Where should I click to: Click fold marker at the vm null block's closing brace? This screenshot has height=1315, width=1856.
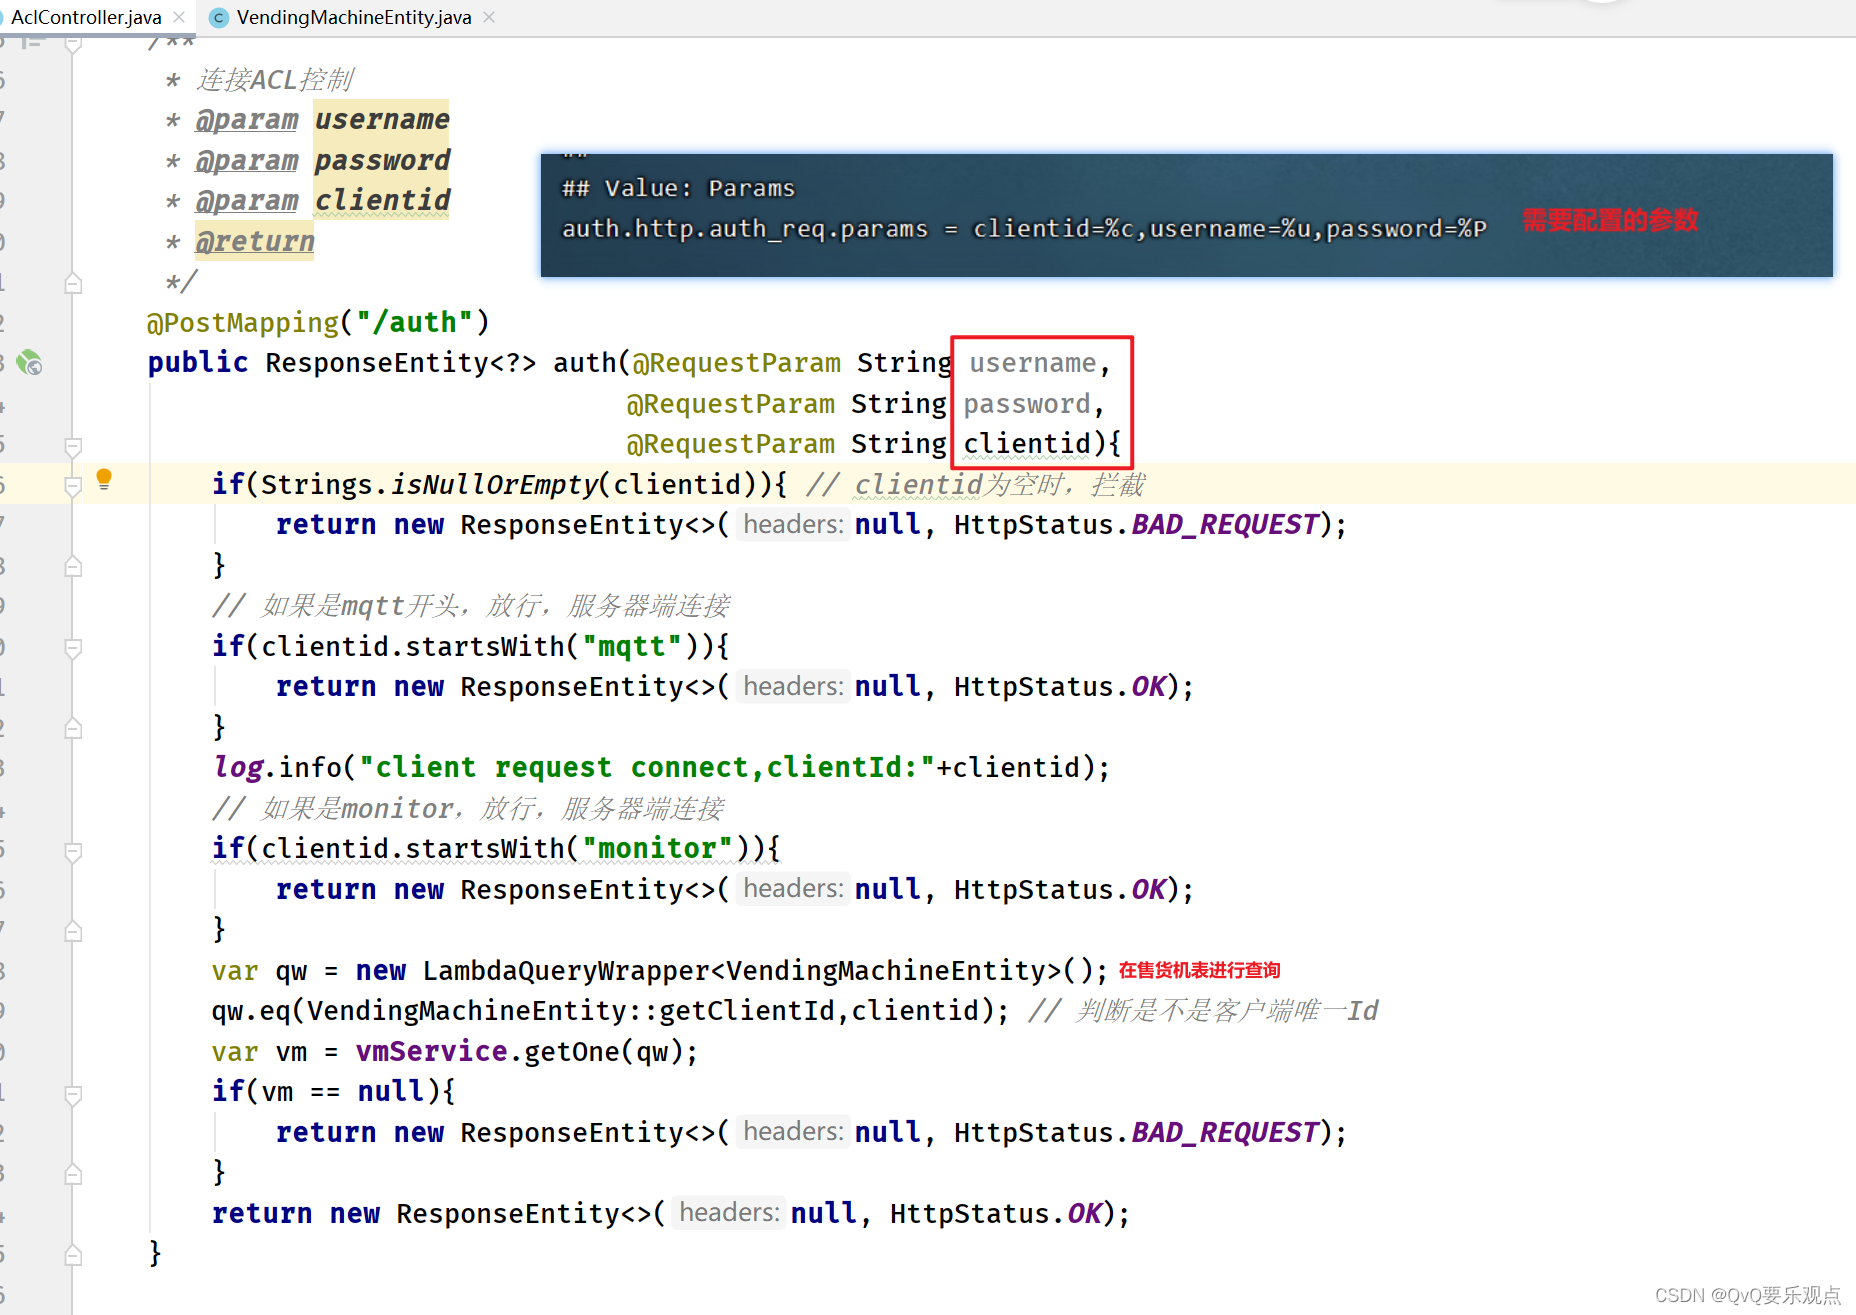pos(73,1174)
